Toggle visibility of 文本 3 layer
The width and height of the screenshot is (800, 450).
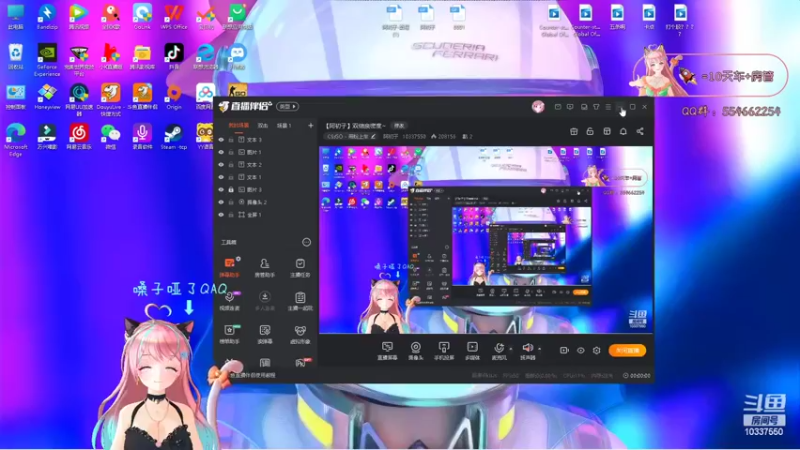(221, 140)
